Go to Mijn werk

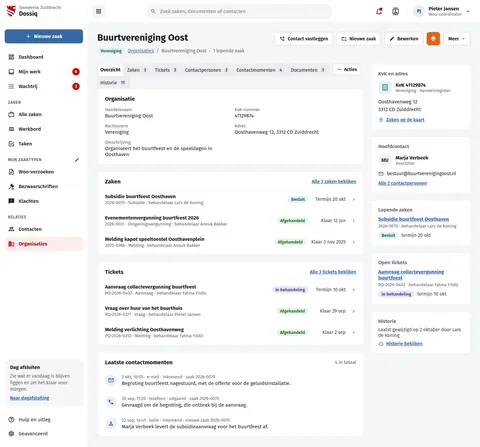coord(44,72)
